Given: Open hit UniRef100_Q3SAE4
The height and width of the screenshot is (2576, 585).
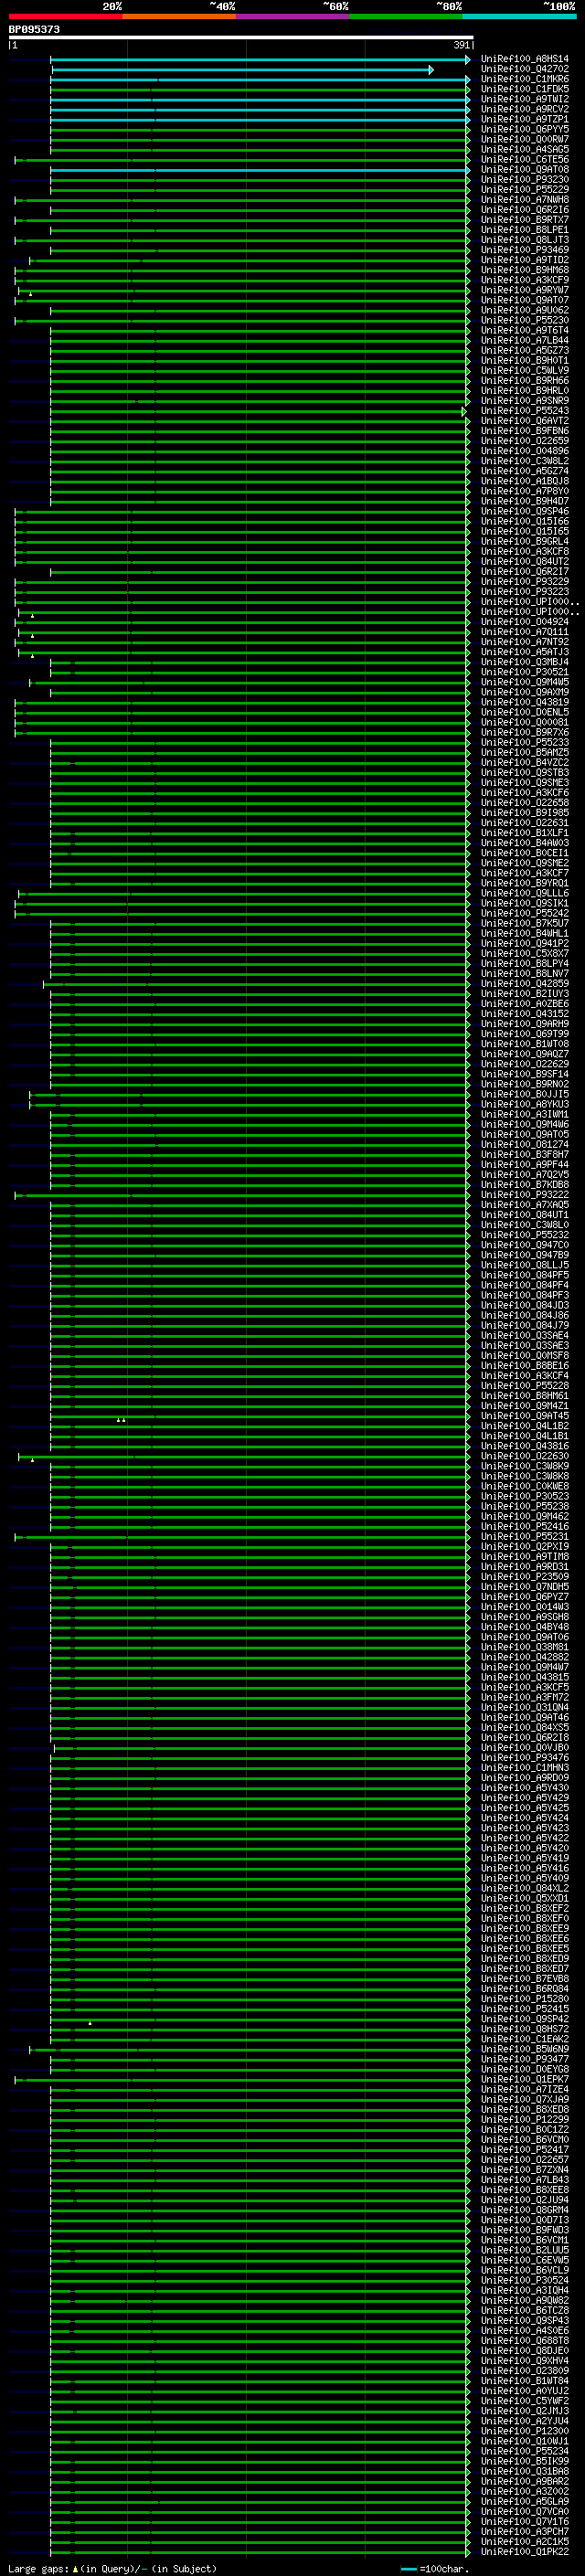Looking at the screenshot, I should (524, 1336).
